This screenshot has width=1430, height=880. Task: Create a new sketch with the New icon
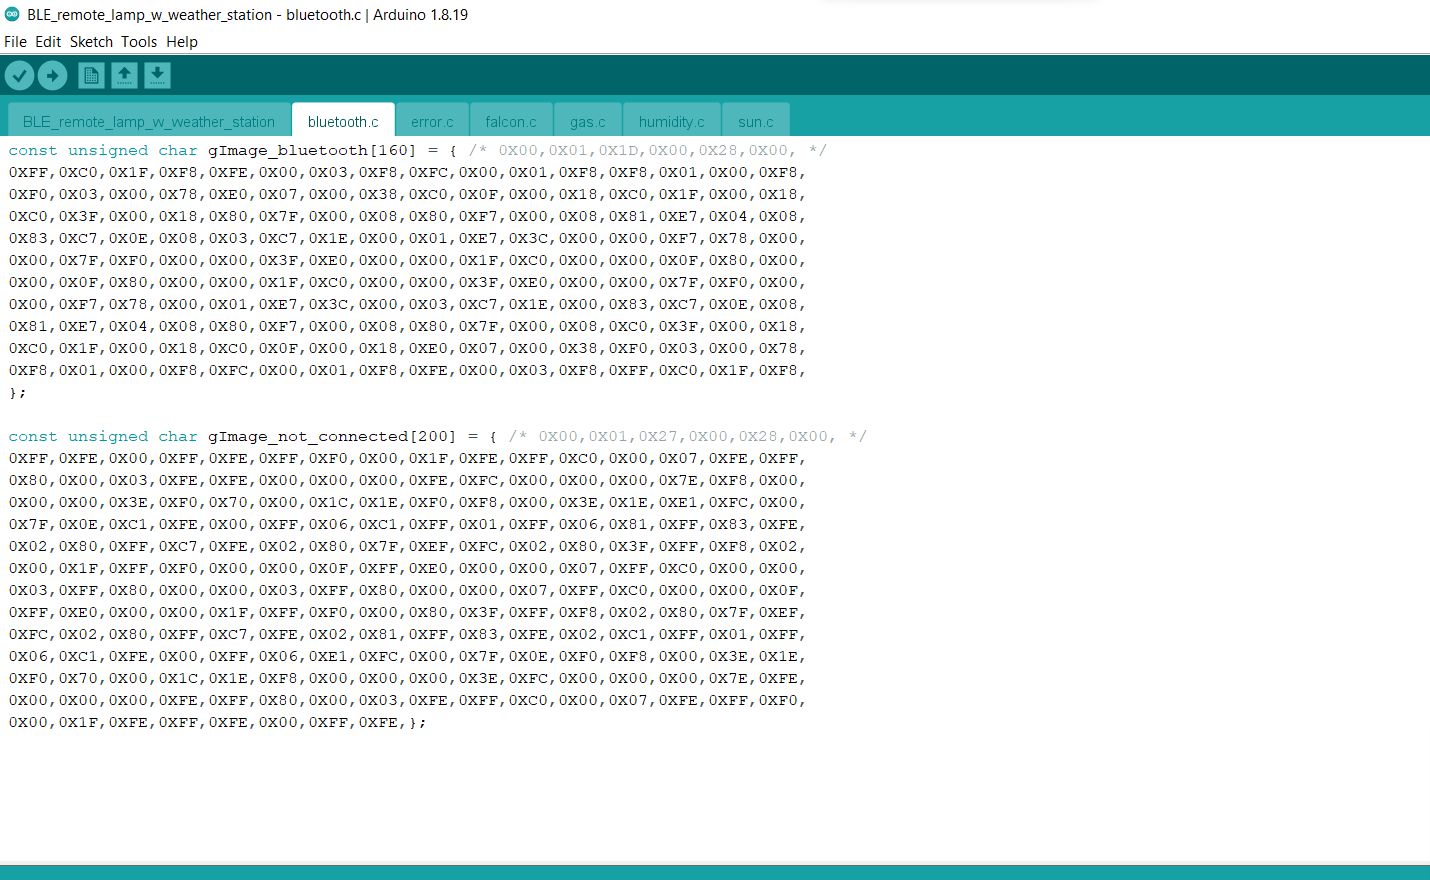pos(91,75)
